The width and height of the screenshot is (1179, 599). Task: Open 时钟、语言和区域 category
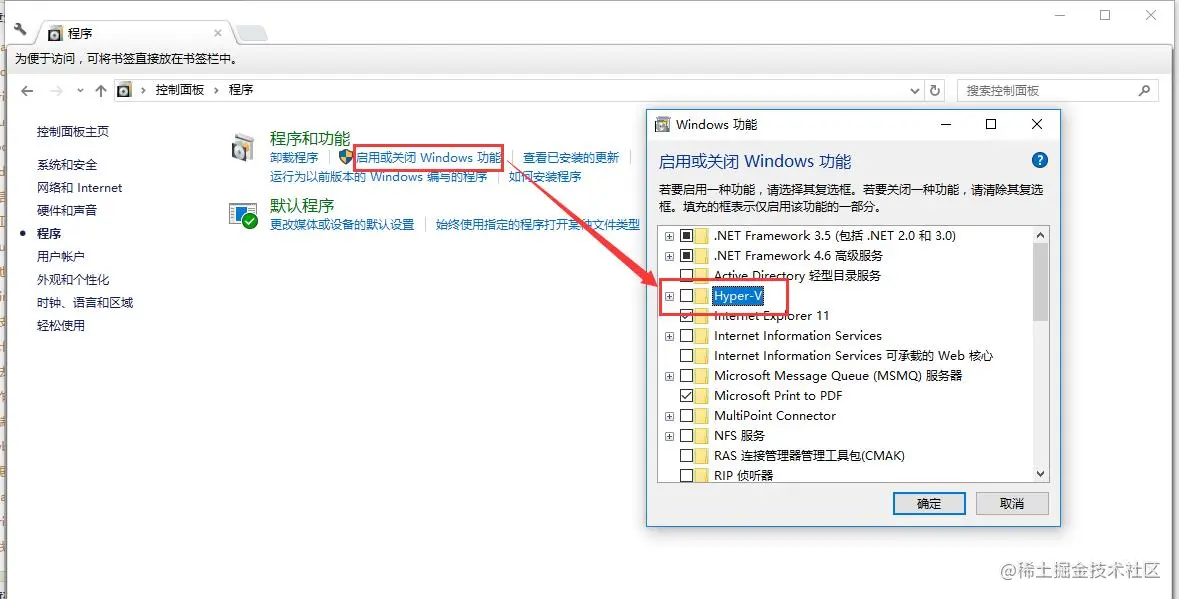[x=85, y=303]
